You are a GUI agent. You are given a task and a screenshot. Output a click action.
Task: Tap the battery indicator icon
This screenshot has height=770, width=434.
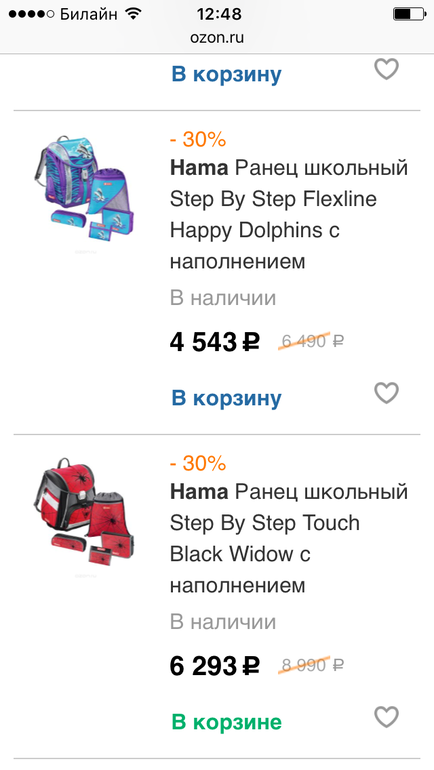[409, 14]
